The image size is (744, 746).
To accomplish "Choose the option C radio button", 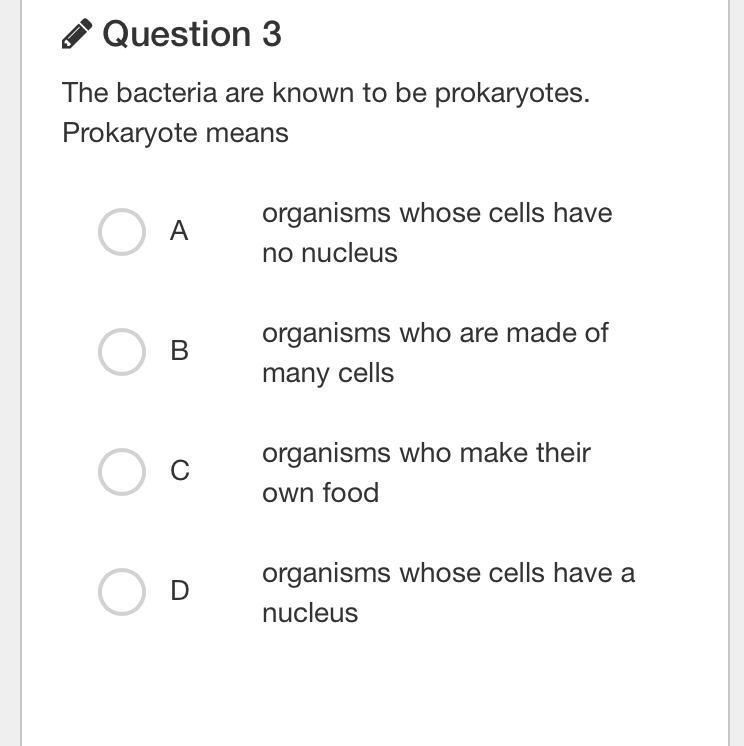I will point(122,471).
